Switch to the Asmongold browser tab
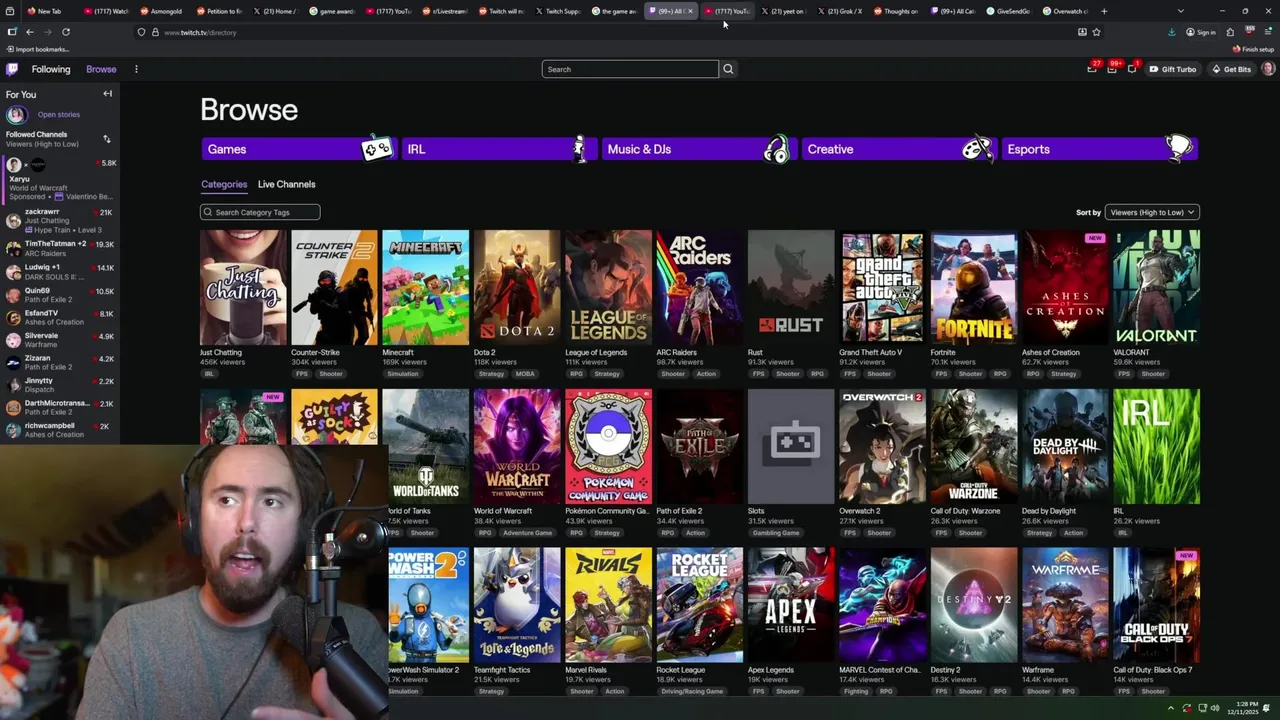 click(162, 11)
